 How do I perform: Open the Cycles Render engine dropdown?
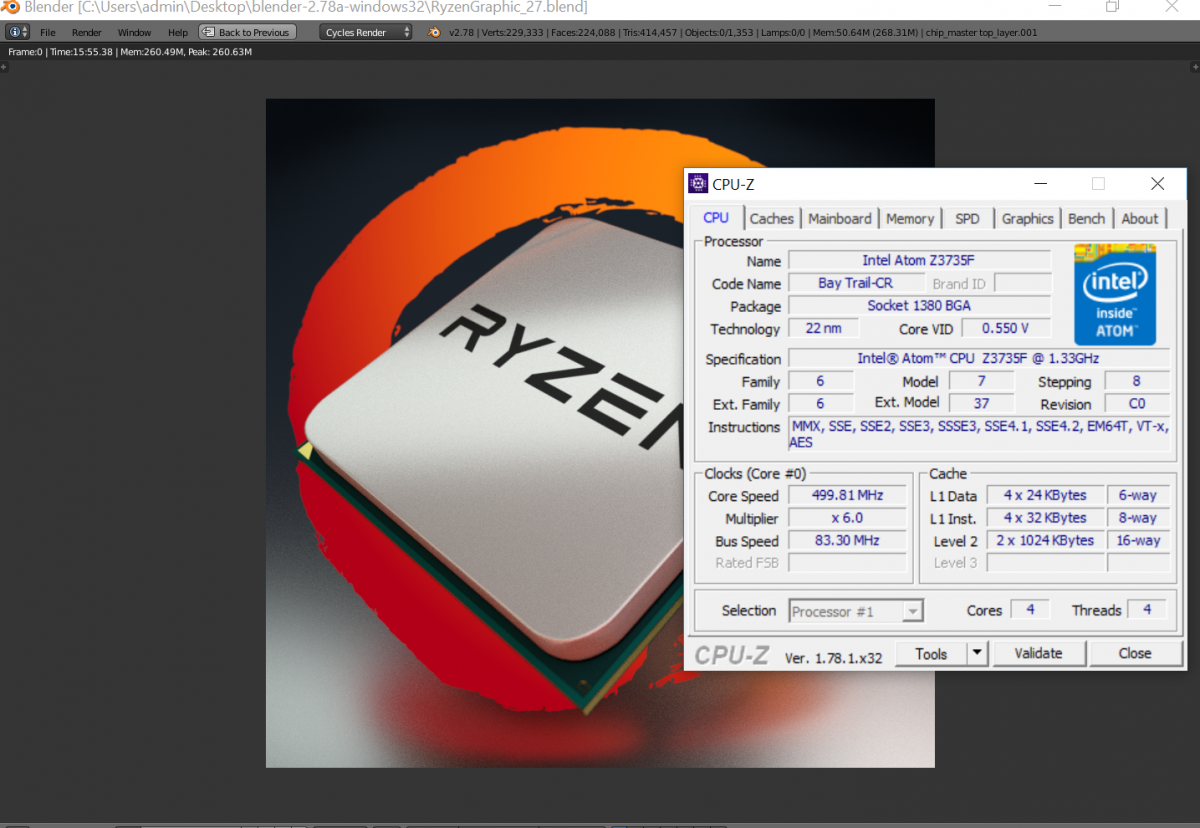[367, 32]
